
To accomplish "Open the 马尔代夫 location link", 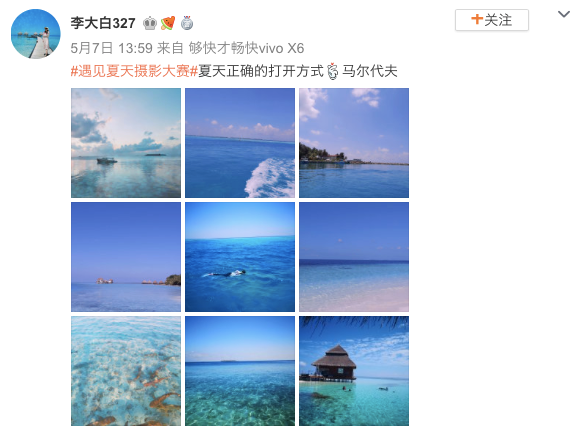I will [369, 71].
